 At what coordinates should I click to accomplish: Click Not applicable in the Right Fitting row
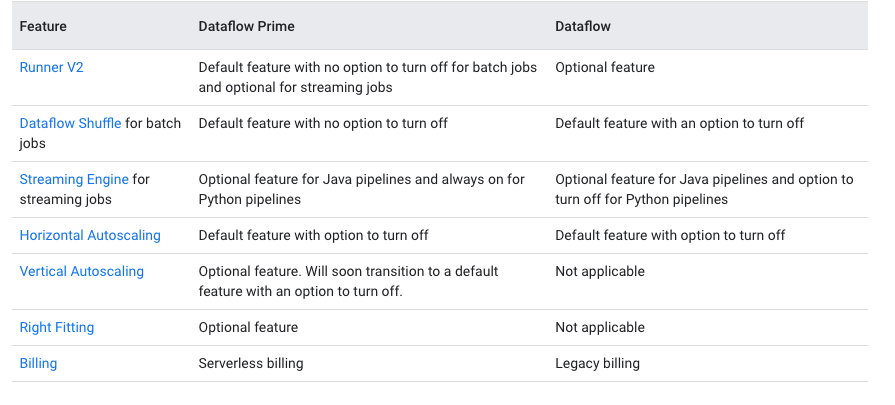[600, 327]
